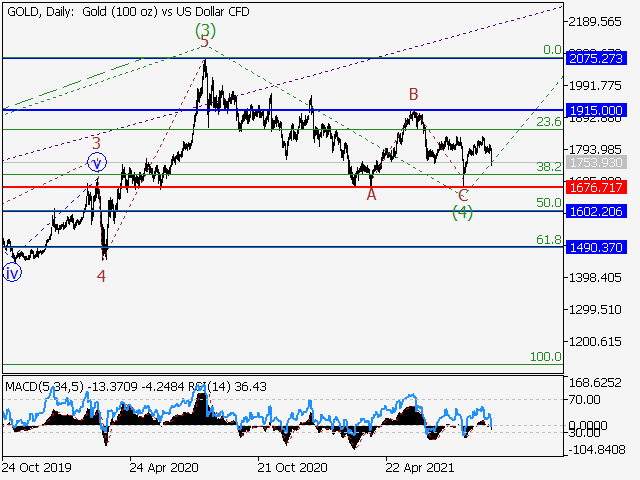Click the 61.8 Fibonacci level label
The image size is (640, 480).
click(x=549, y=240)
